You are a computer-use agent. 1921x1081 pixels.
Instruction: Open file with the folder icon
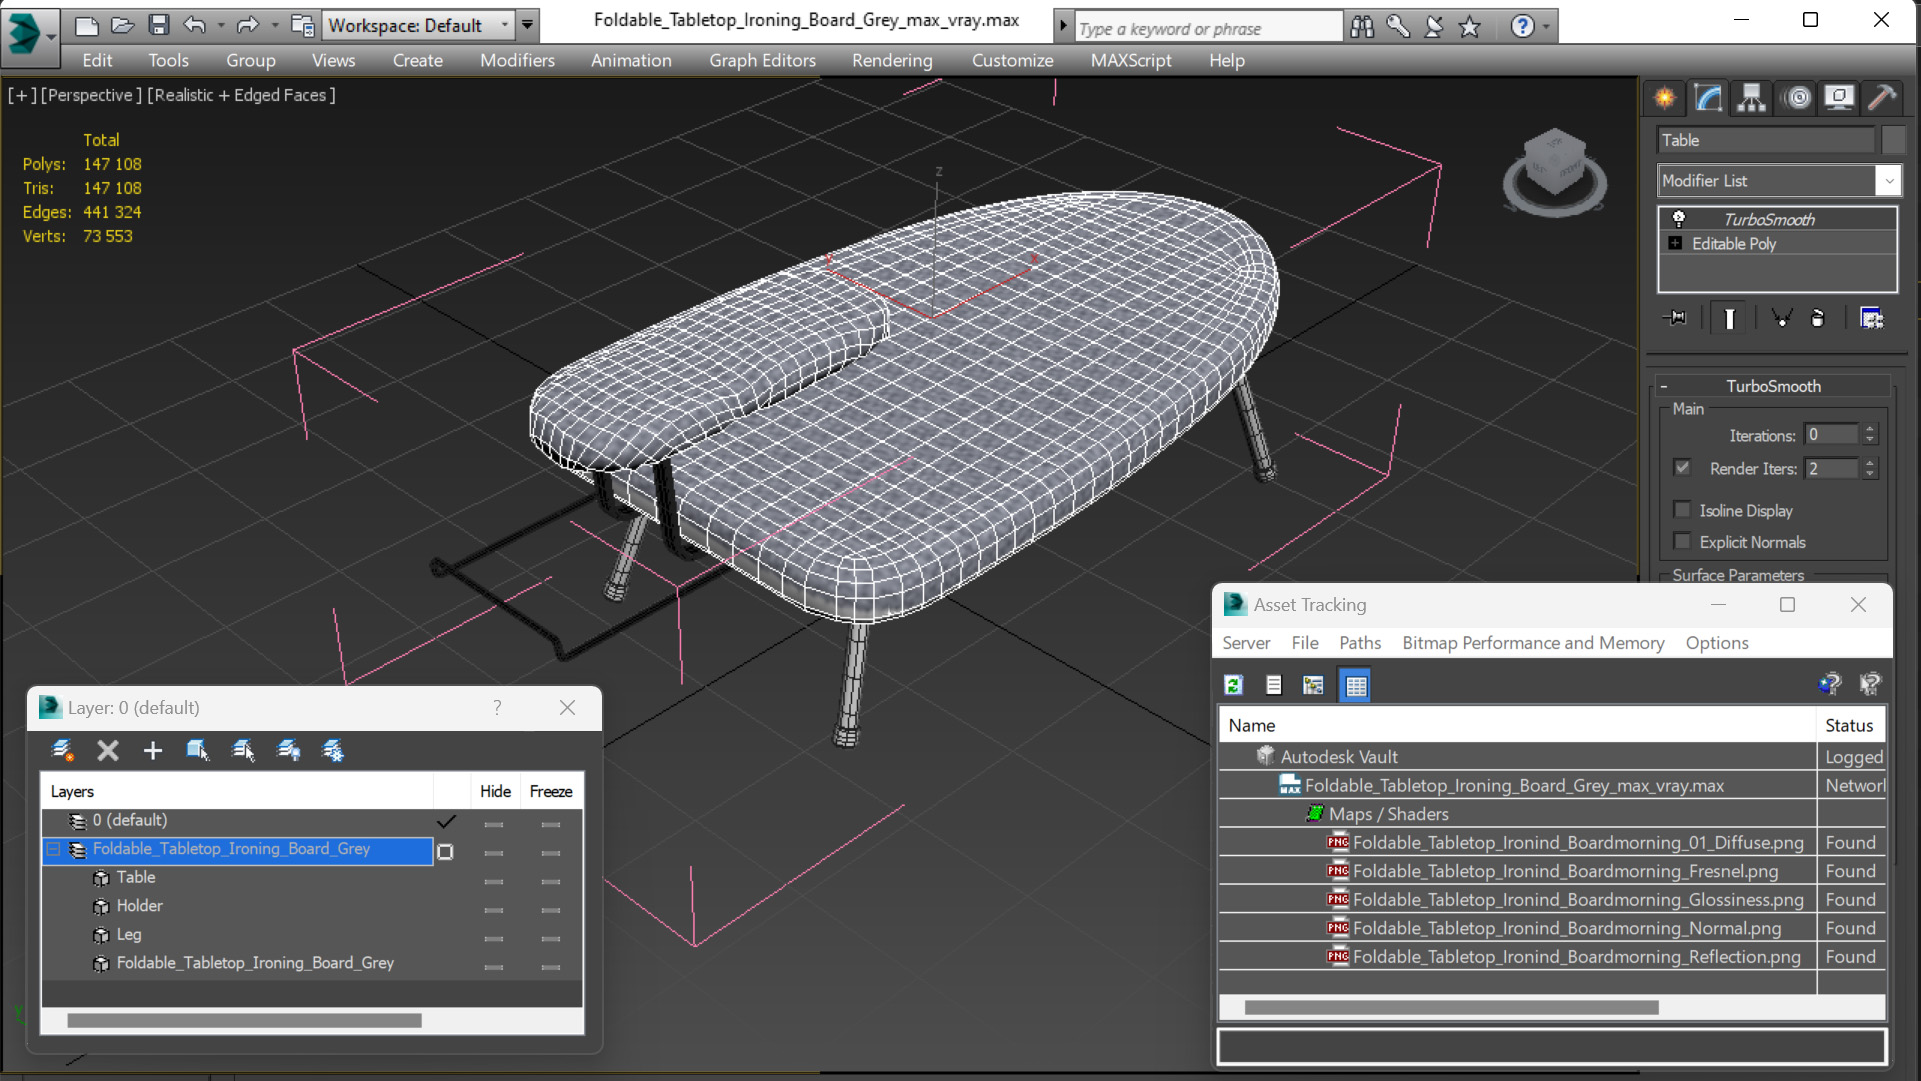tap(122, 25)
